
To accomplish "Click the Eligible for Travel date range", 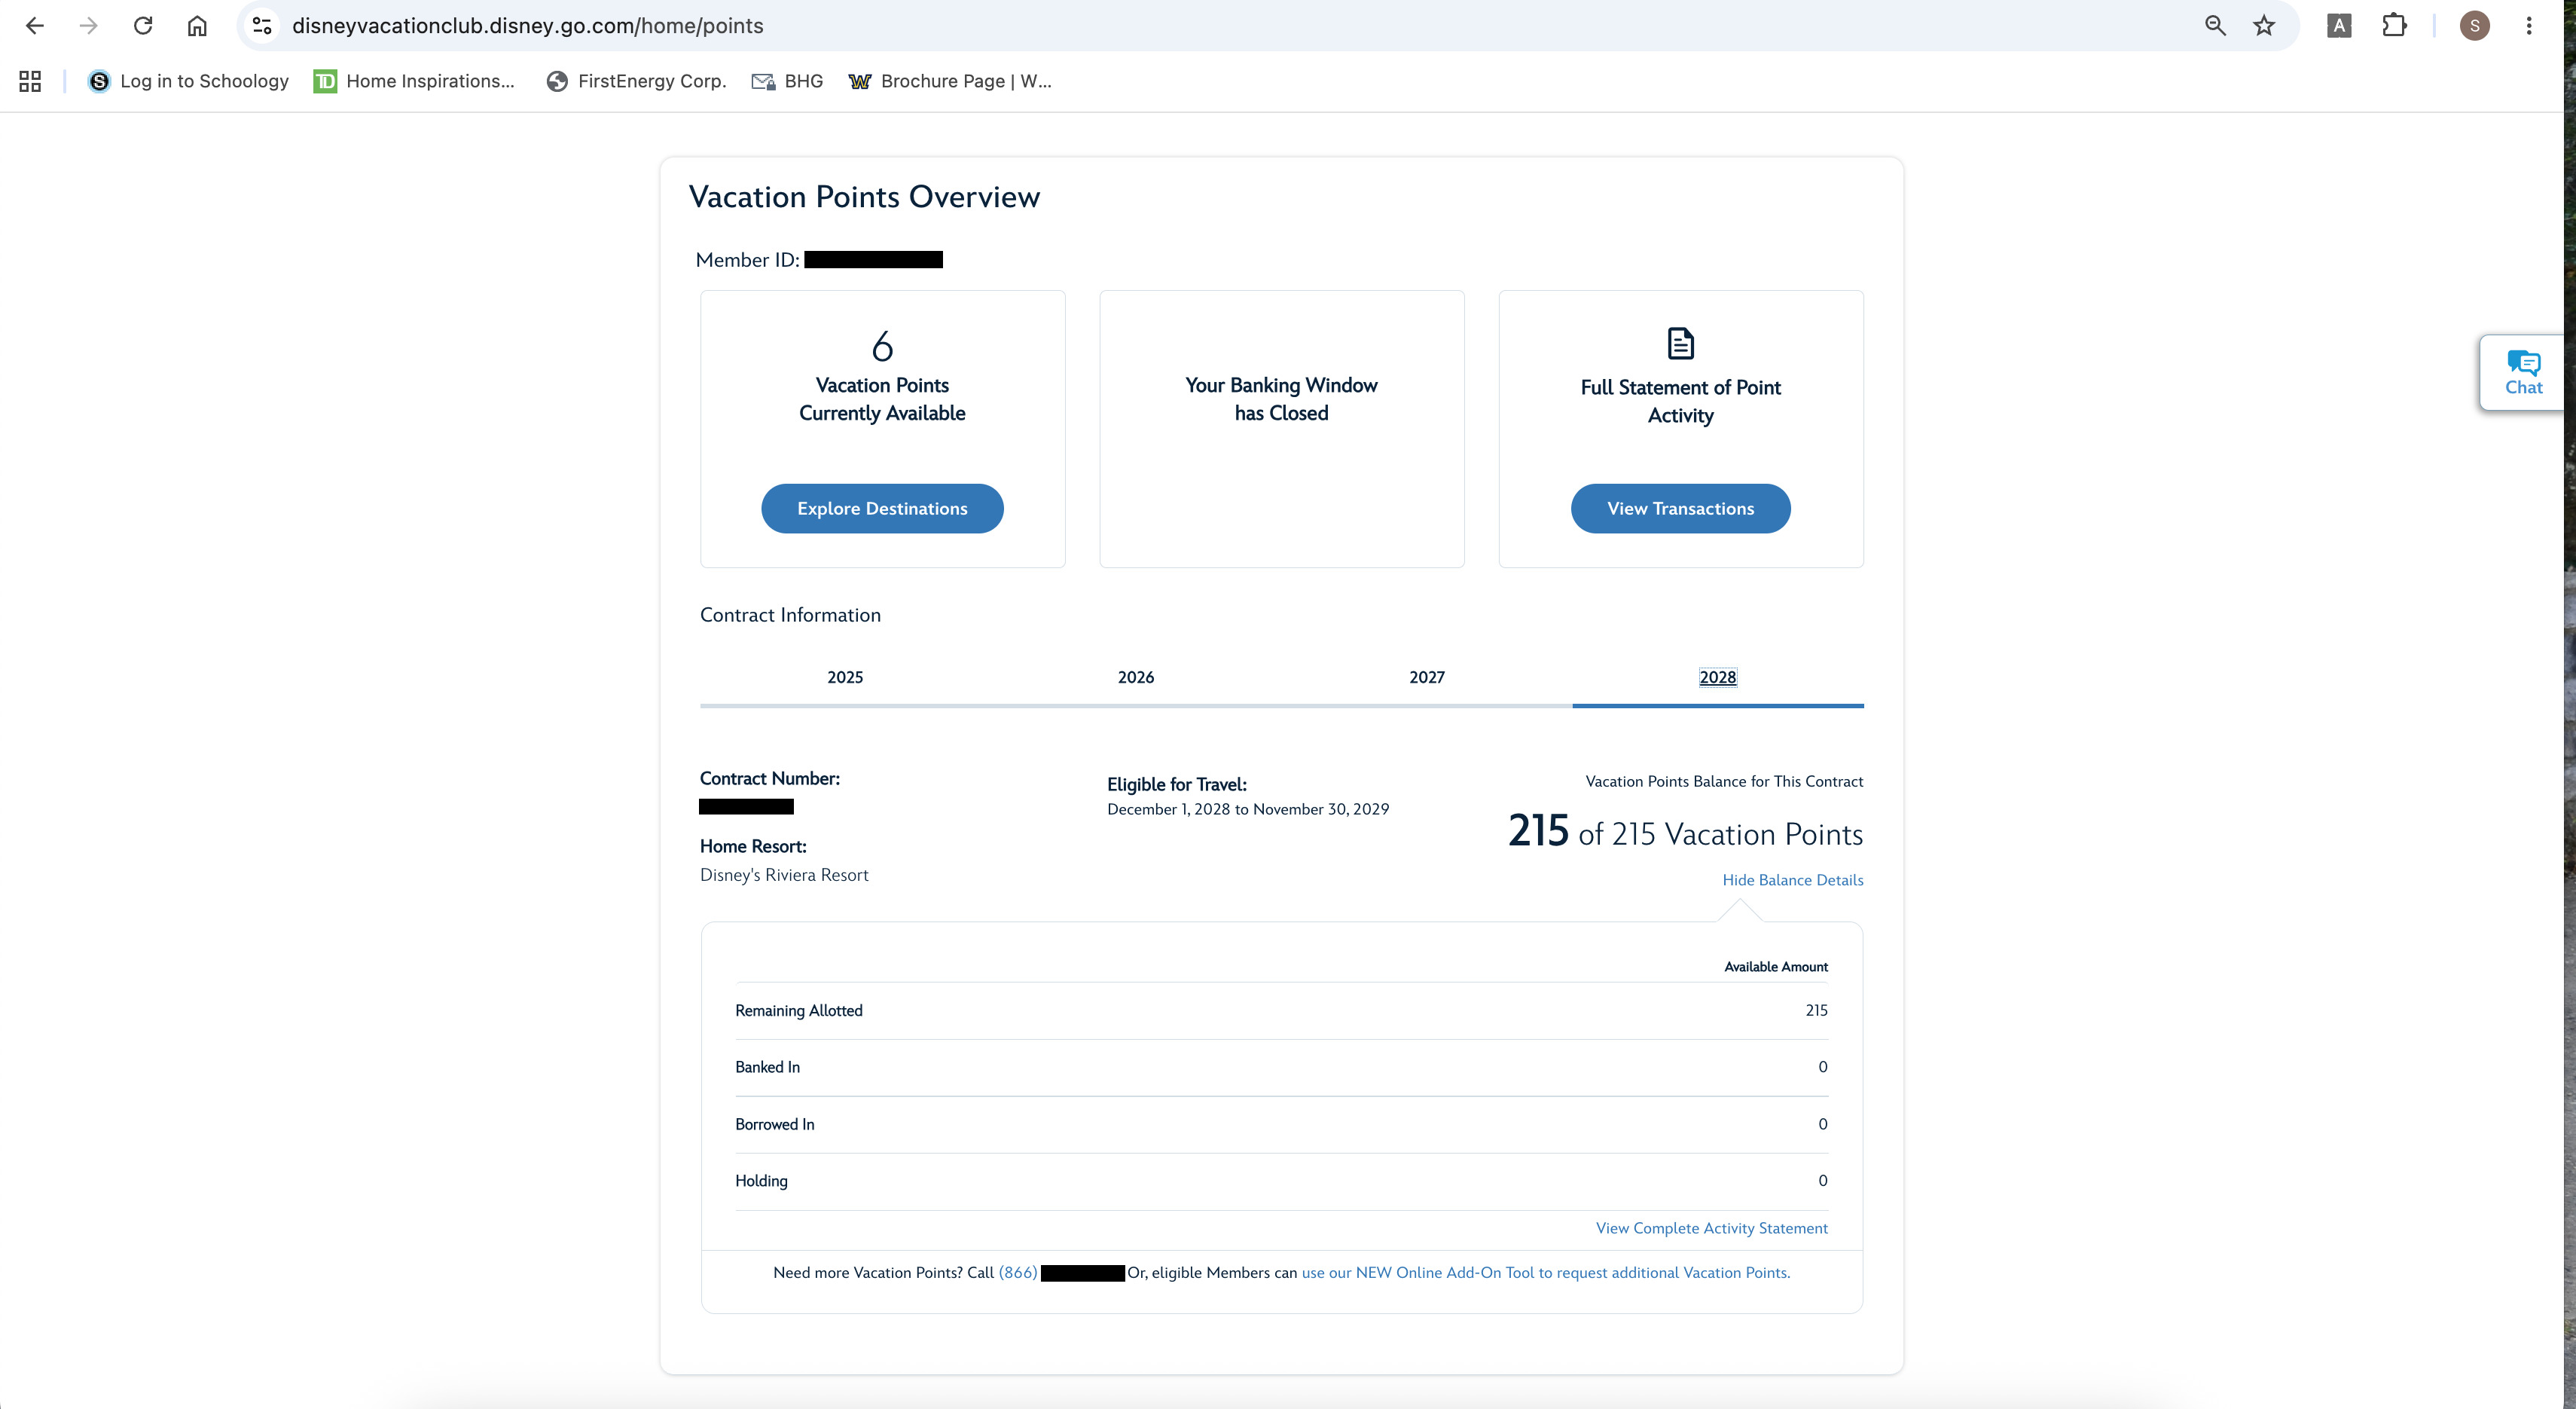I will 1248,809.
